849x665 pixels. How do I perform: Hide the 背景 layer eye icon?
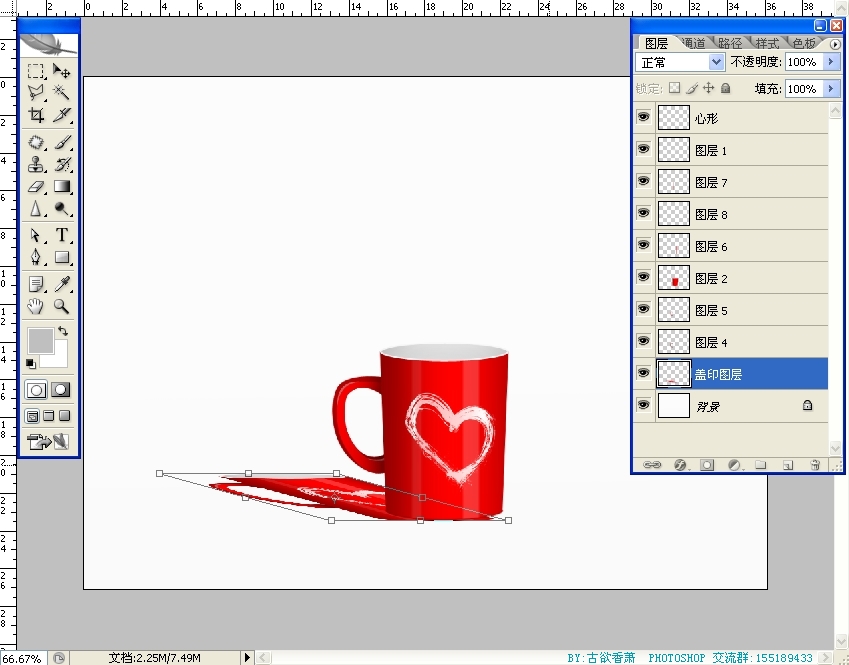click(x=643, y=406)
